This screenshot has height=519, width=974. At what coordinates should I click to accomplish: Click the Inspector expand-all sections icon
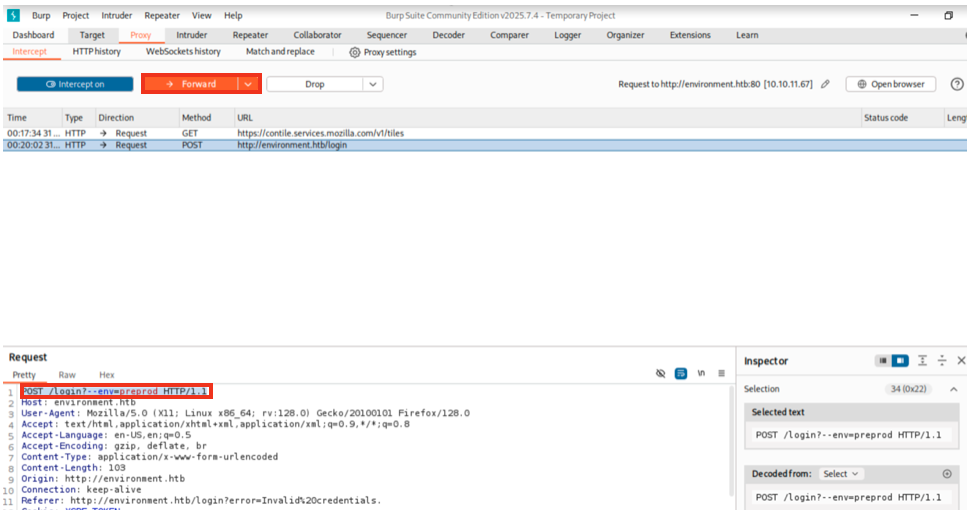[x=922, y=361]
